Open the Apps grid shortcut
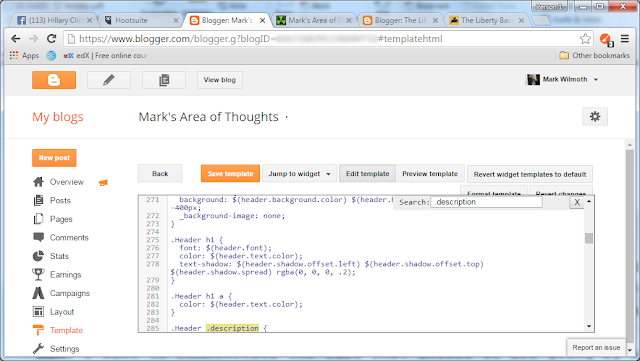The image size is (640, 361). tap(24, 56)
